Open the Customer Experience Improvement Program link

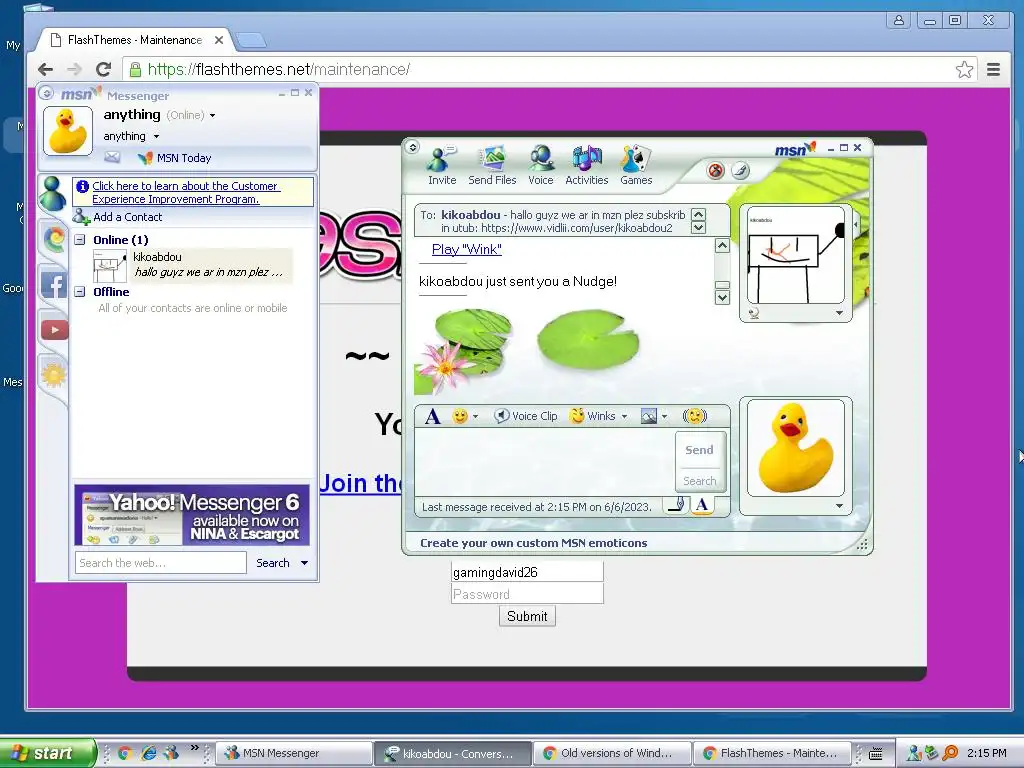pos(186,193)
